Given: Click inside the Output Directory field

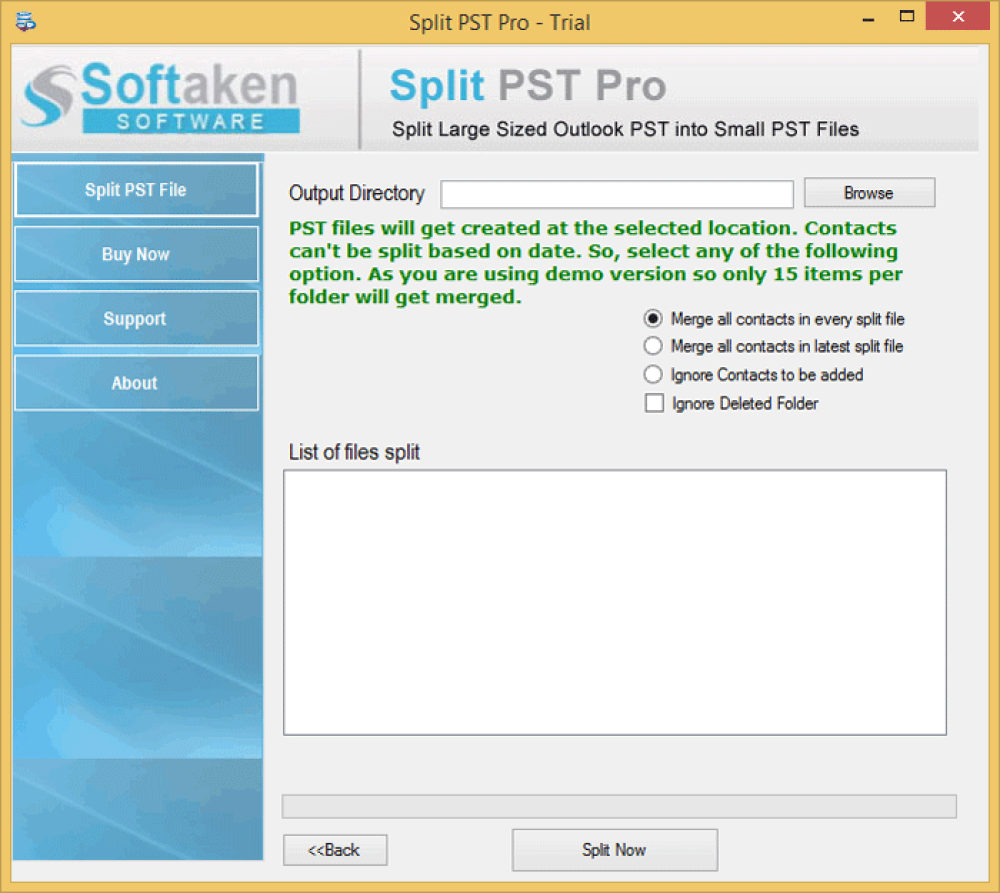Looking at the screenshot, I should click(616, 194).
